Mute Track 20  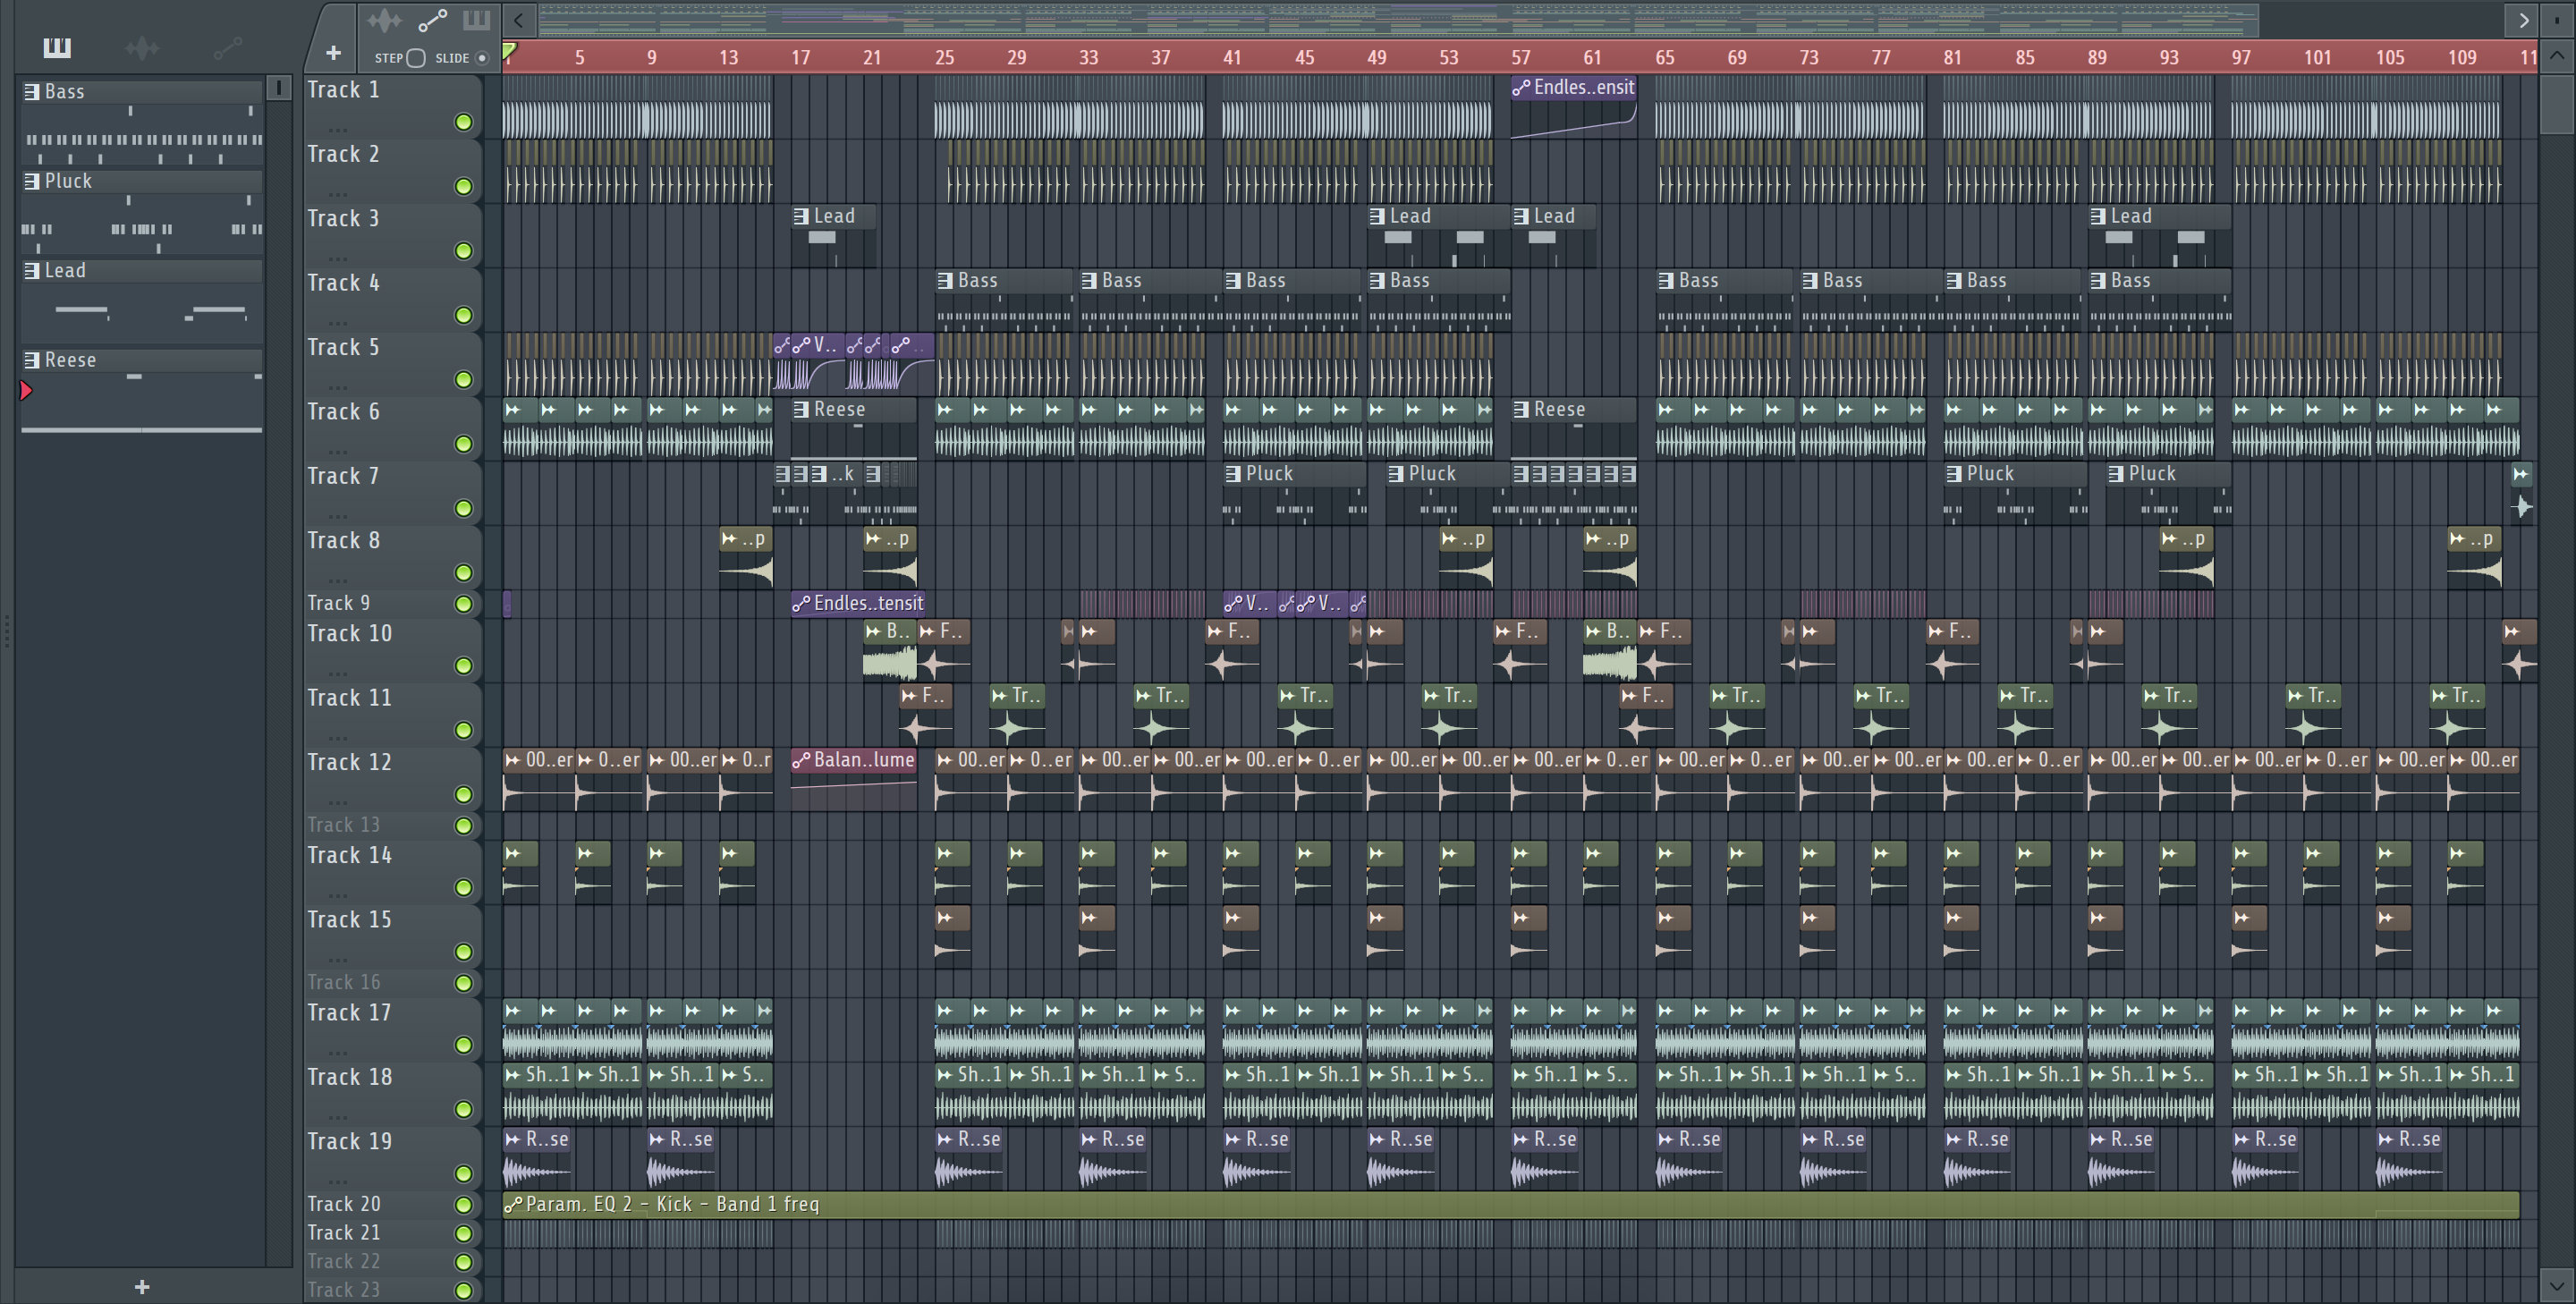pos(463,1205)
